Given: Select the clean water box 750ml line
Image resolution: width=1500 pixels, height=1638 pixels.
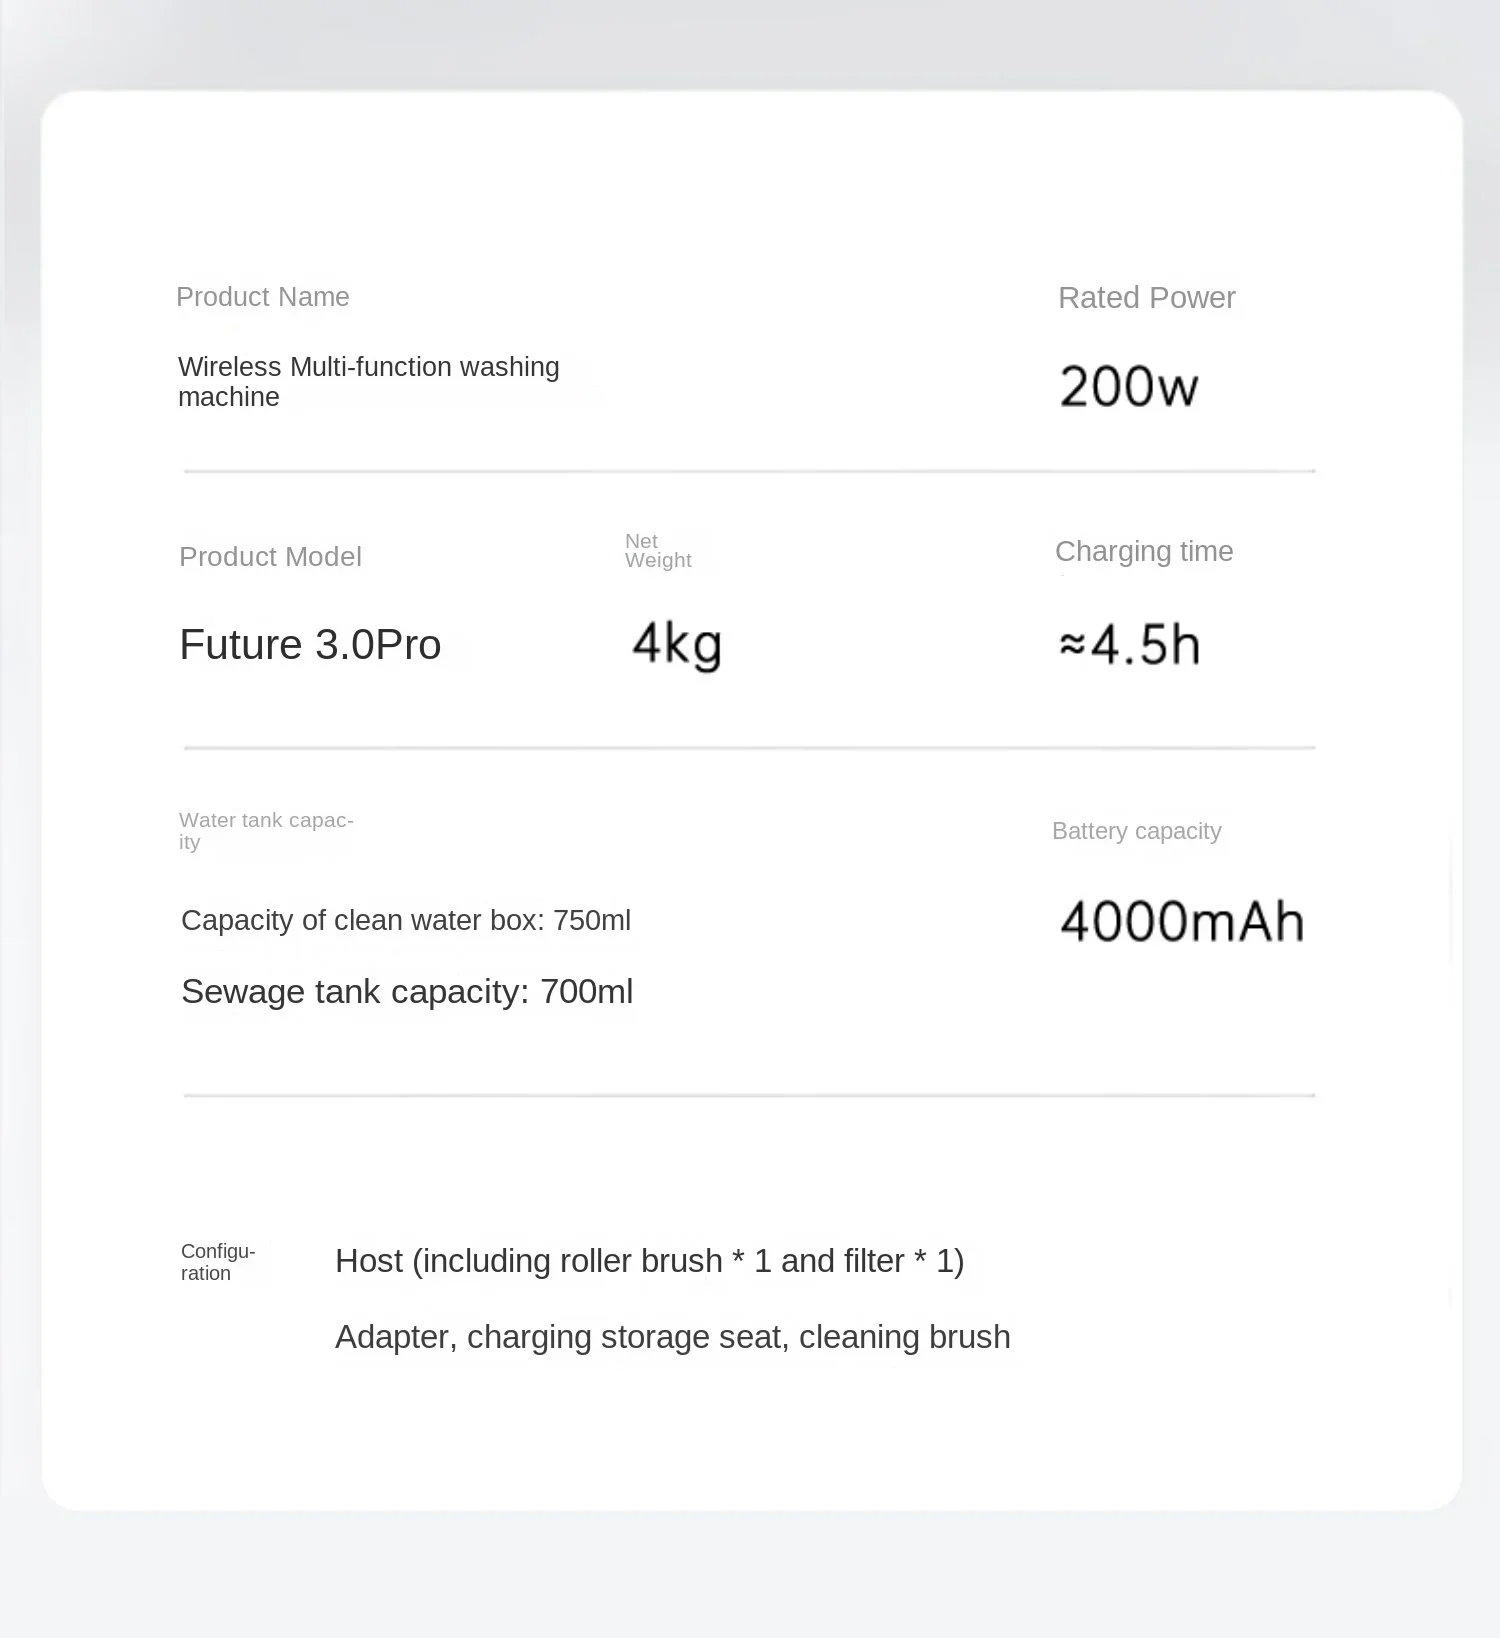Looking at the screenshot, I should (406, 920).
